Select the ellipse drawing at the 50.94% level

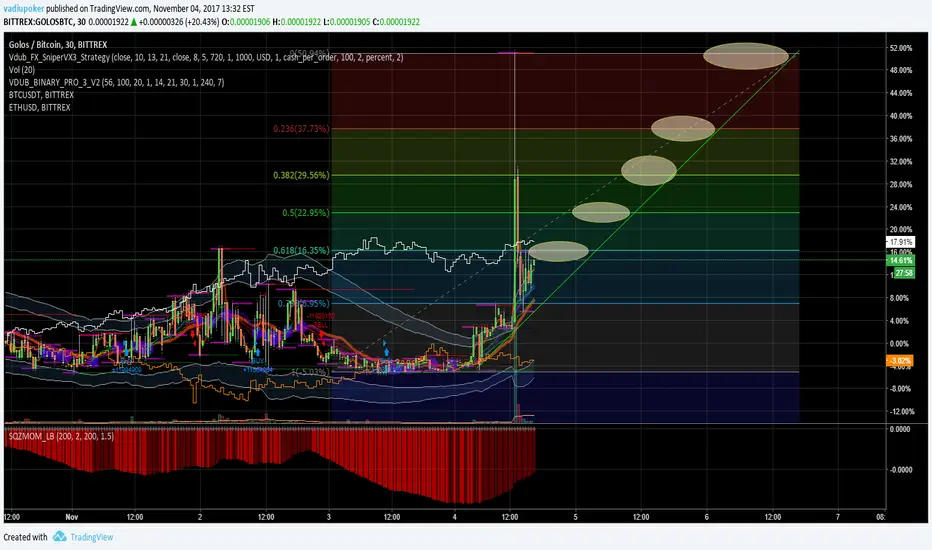pyautogui.click(x=746, y=56)
